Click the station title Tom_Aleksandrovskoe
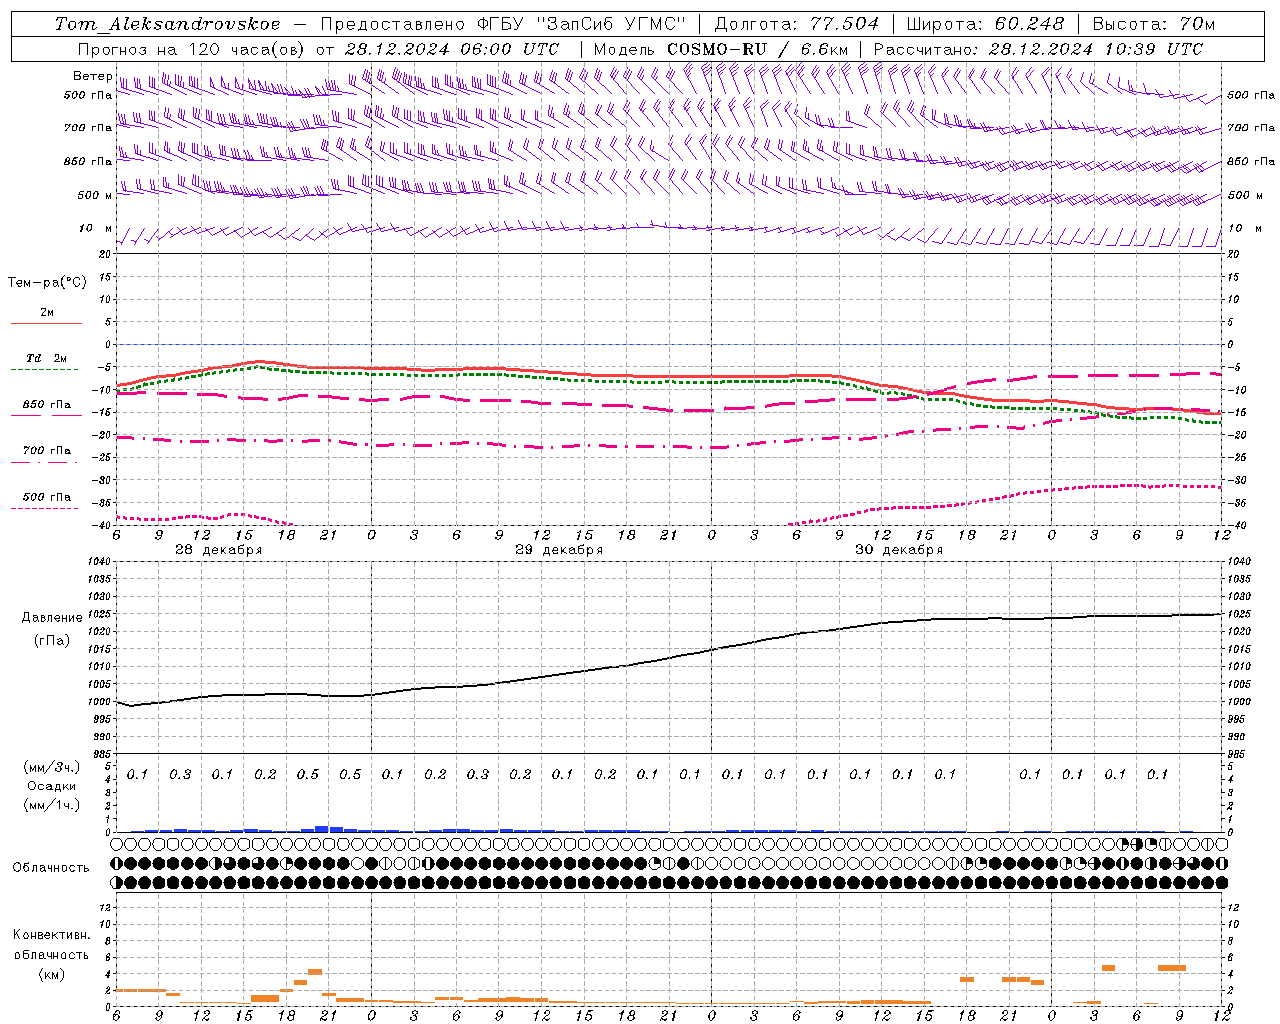 click(x=168, y=24)
